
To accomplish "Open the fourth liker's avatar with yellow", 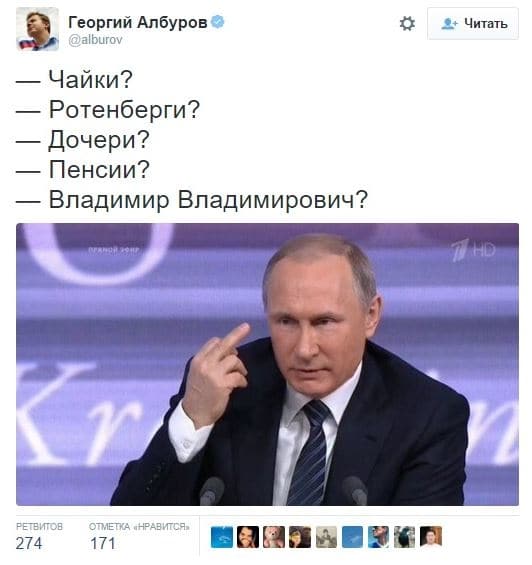I will pos(300,537).
